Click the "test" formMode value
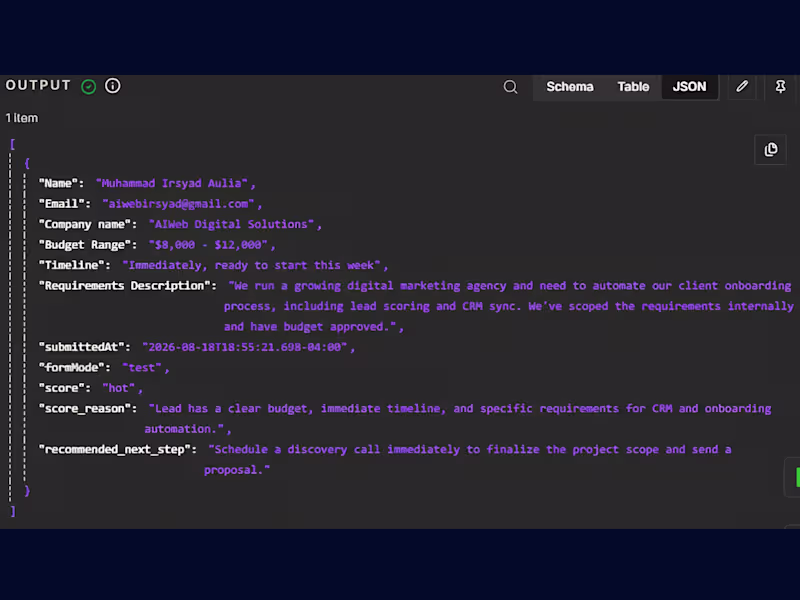Image resolution: width=800 pixels, height=600 pixels. coord(142,367)
